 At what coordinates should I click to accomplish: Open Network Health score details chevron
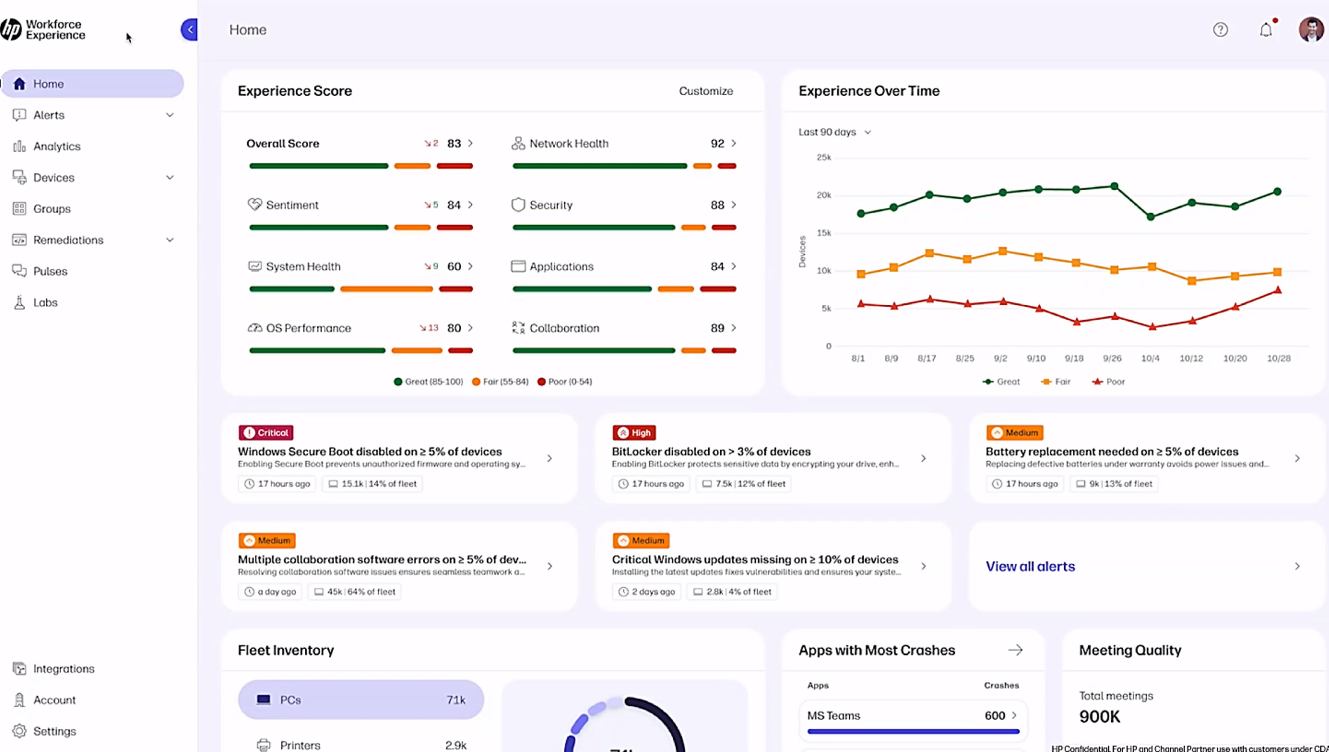click(x=733, y=143)
